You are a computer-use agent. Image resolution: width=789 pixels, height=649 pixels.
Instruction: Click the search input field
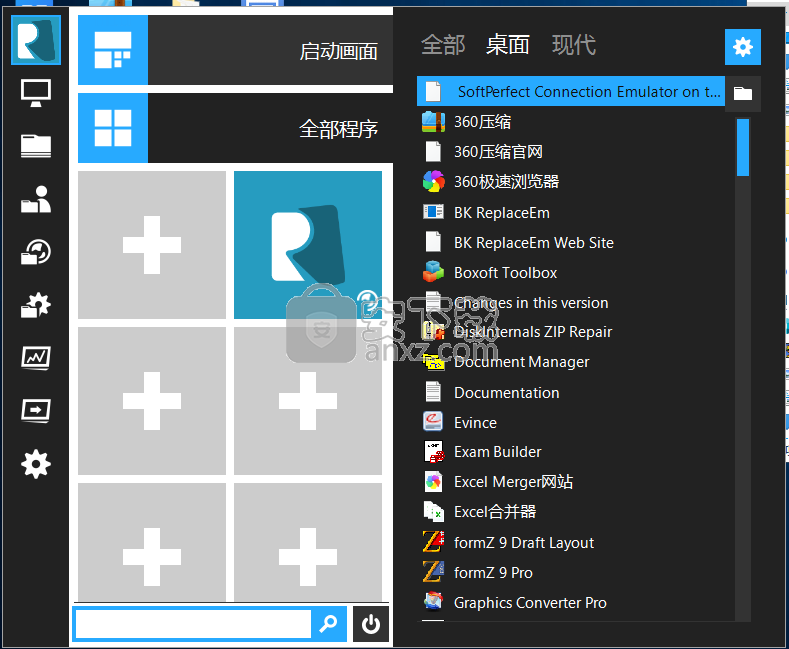coord(193,624)
